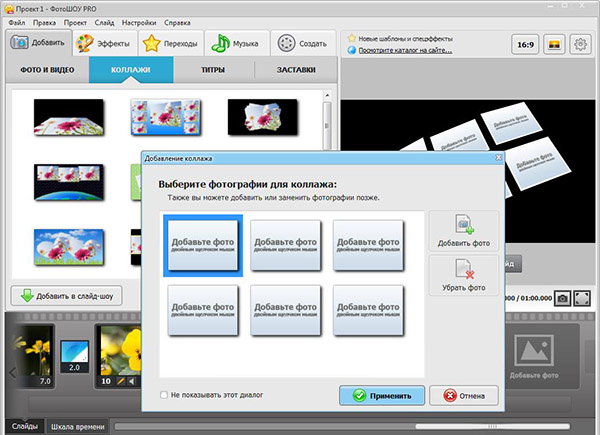Viewport: 600px width, 435px height.
Task: Select the top right Добавьте фото placeholder
Action: coord(368,245)
